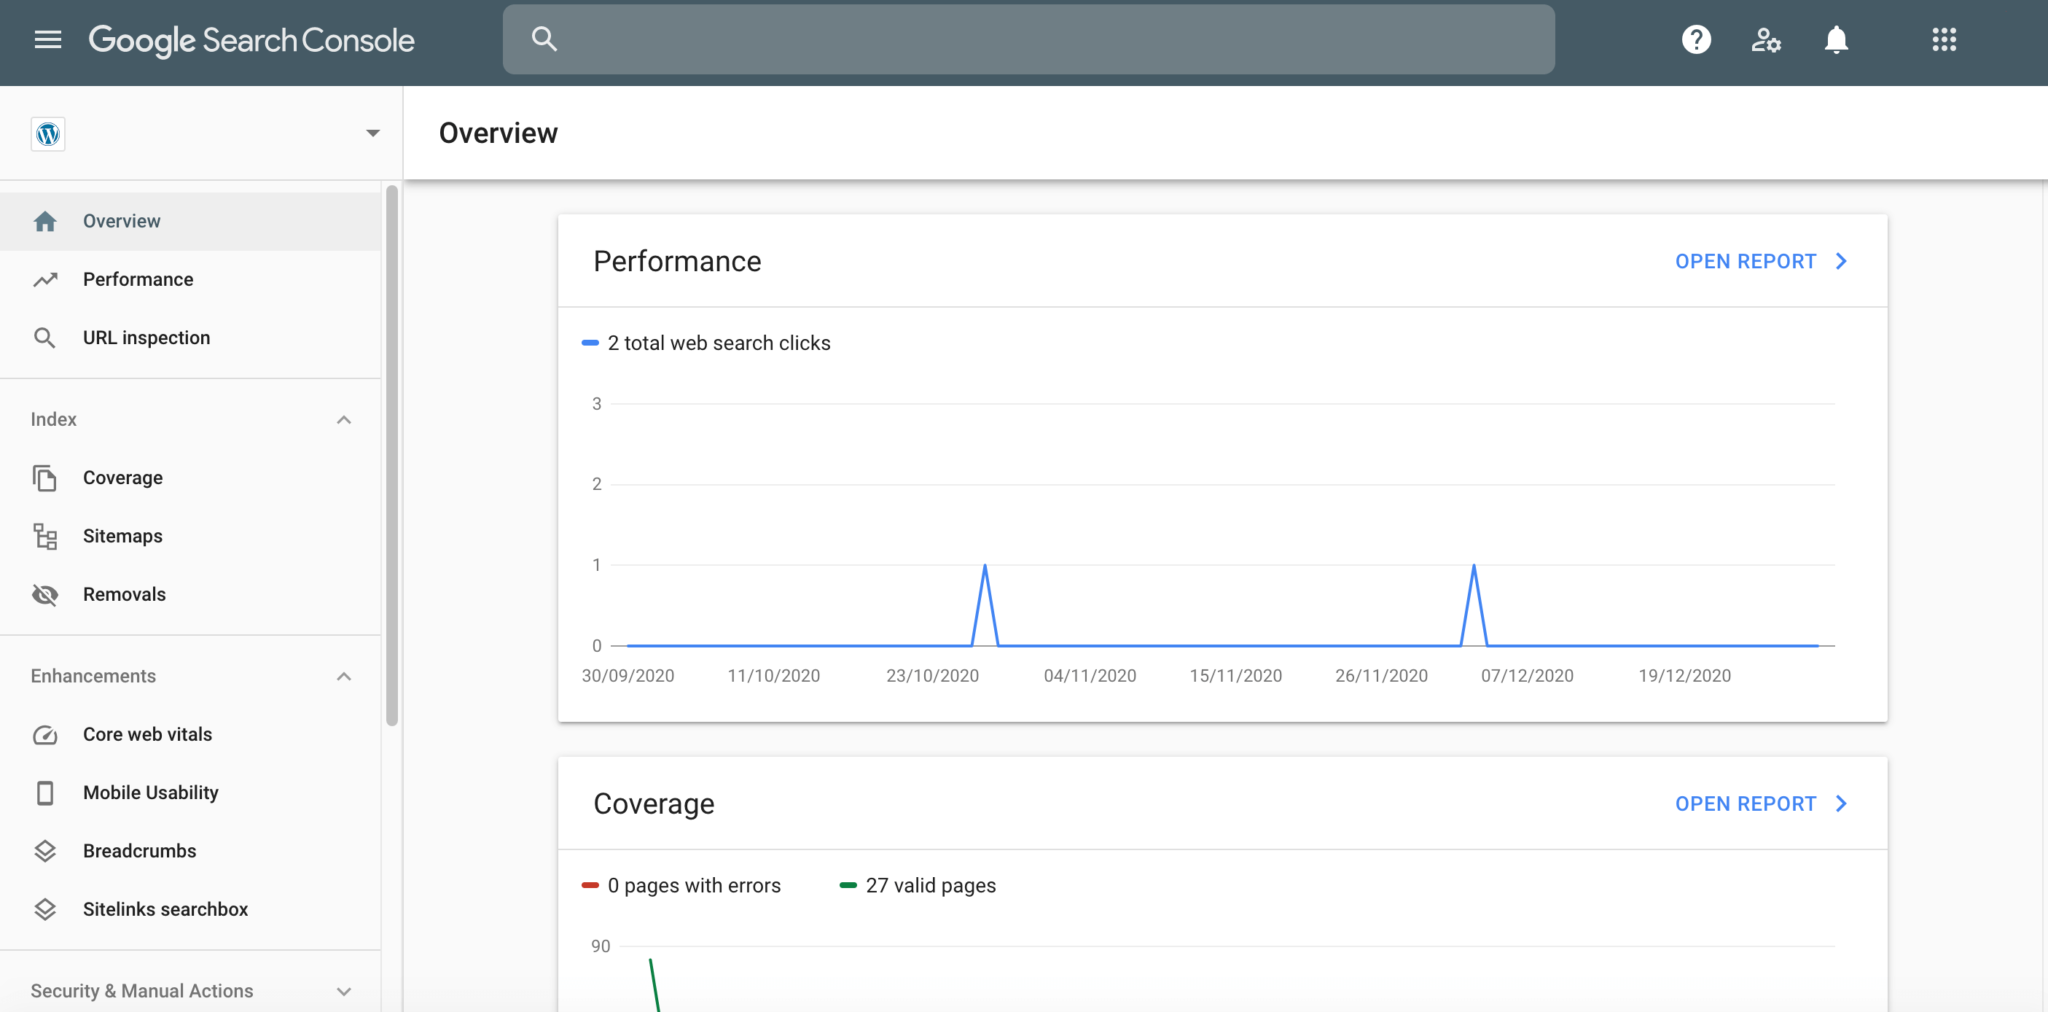Click the Google Search Console logo
This screenshot has width=2048, height=1012.
point(251,40)
